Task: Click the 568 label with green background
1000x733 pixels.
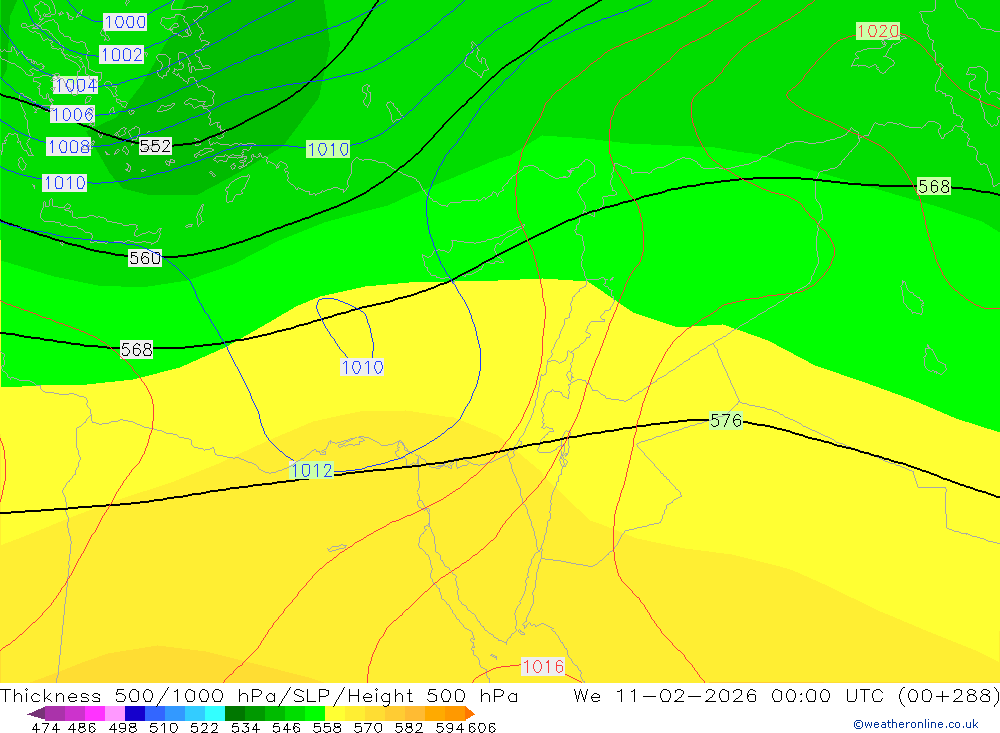Action: click(934, 186)
